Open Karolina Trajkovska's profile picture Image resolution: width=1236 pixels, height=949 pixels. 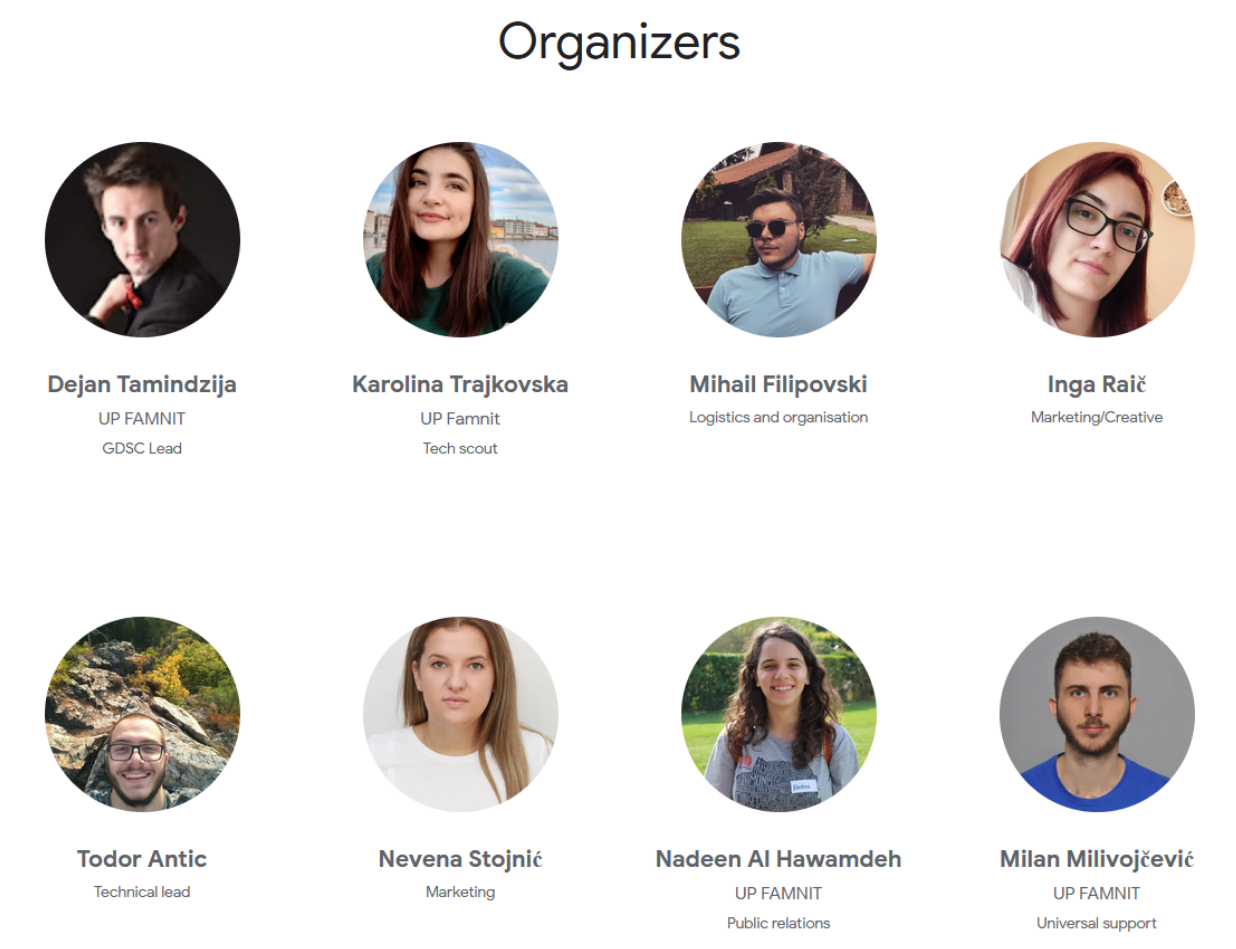coord(460,239)
